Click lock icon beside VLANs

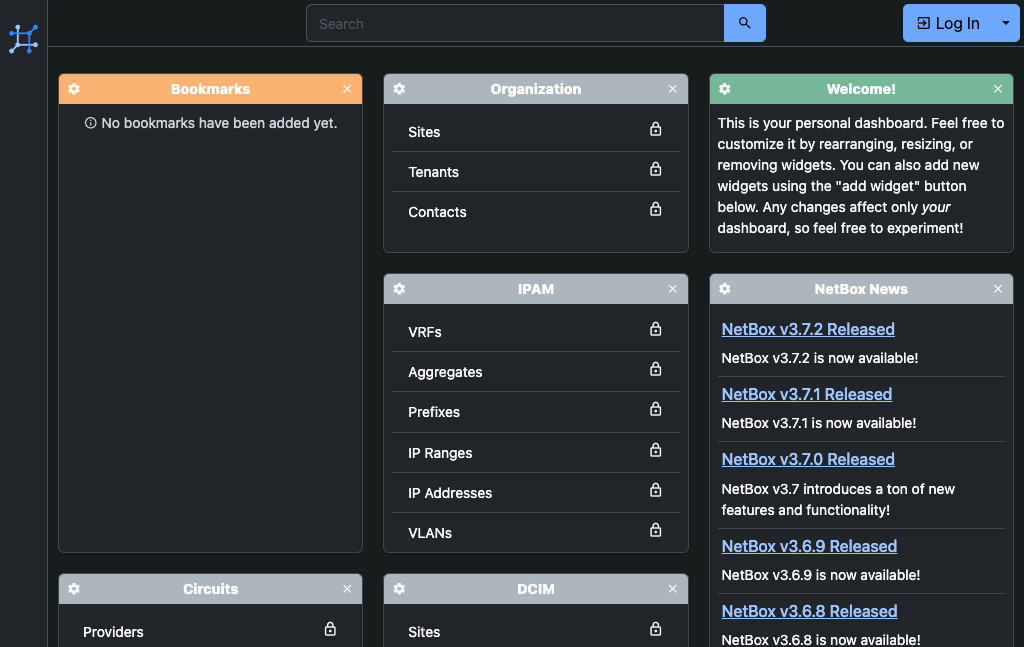[656, 530]
